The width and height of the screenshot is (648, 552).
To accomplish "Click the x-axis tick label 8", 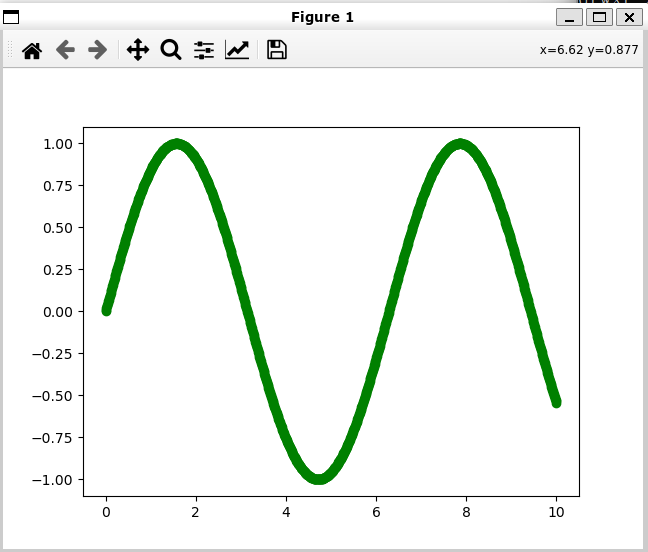I will pyautogui.click(x=466, y=512).
